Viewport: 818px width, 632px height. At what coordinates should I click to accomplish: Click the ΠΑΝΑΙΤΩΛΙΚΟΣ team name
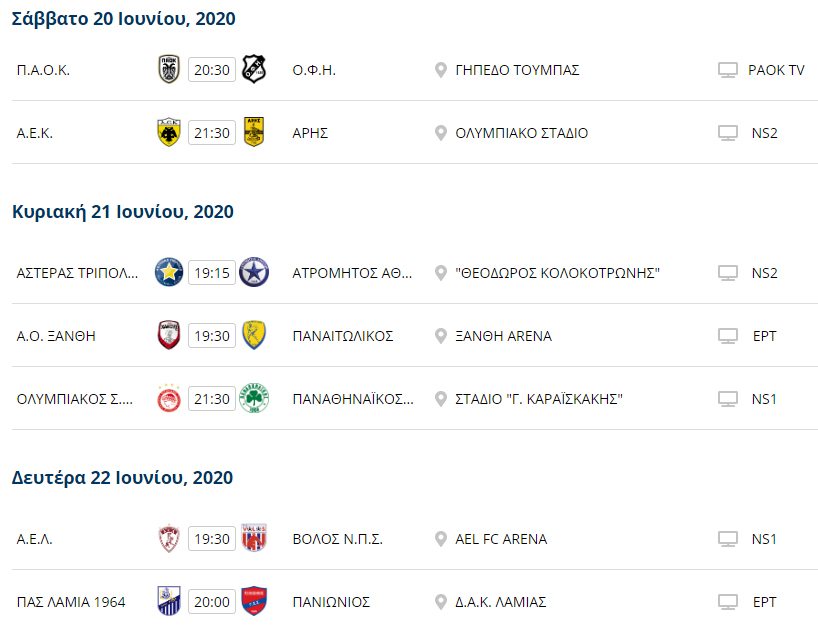(x=343, y=336)
